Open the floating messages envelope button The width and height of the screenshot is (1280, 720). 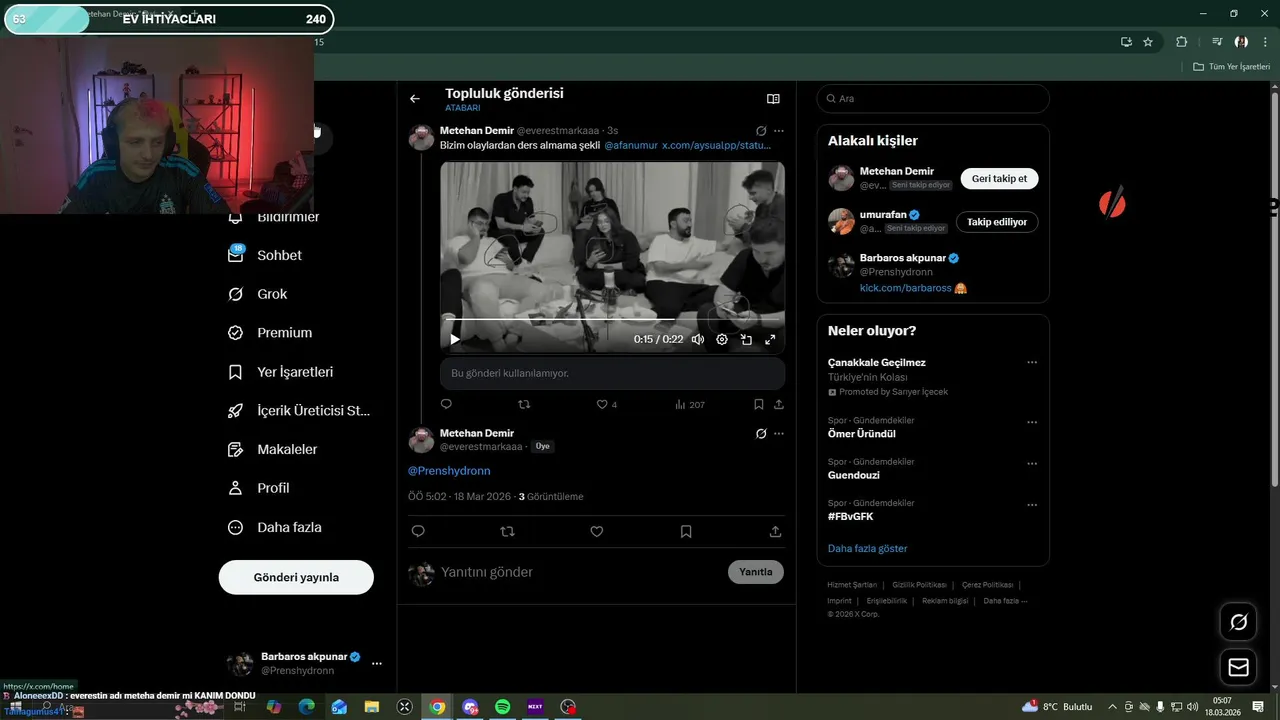1239,667
